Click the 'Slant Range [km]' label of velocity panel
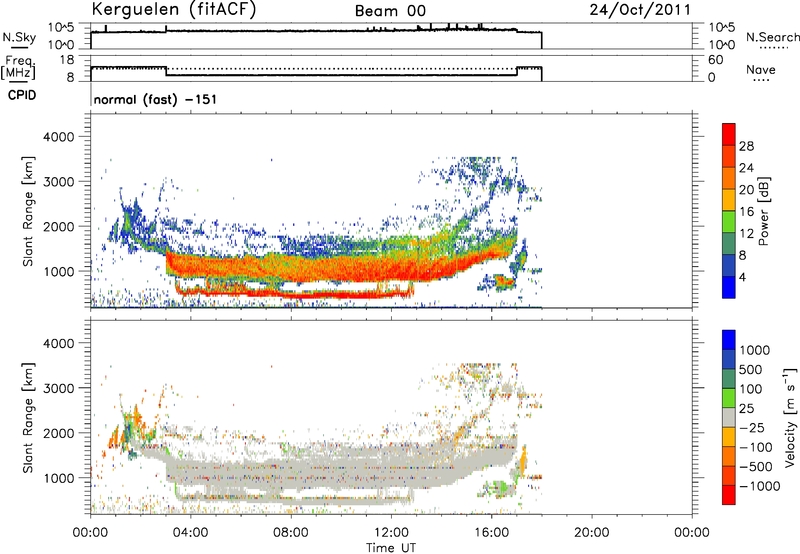Screen dimensions: 800x554 [x=28, y=418]
